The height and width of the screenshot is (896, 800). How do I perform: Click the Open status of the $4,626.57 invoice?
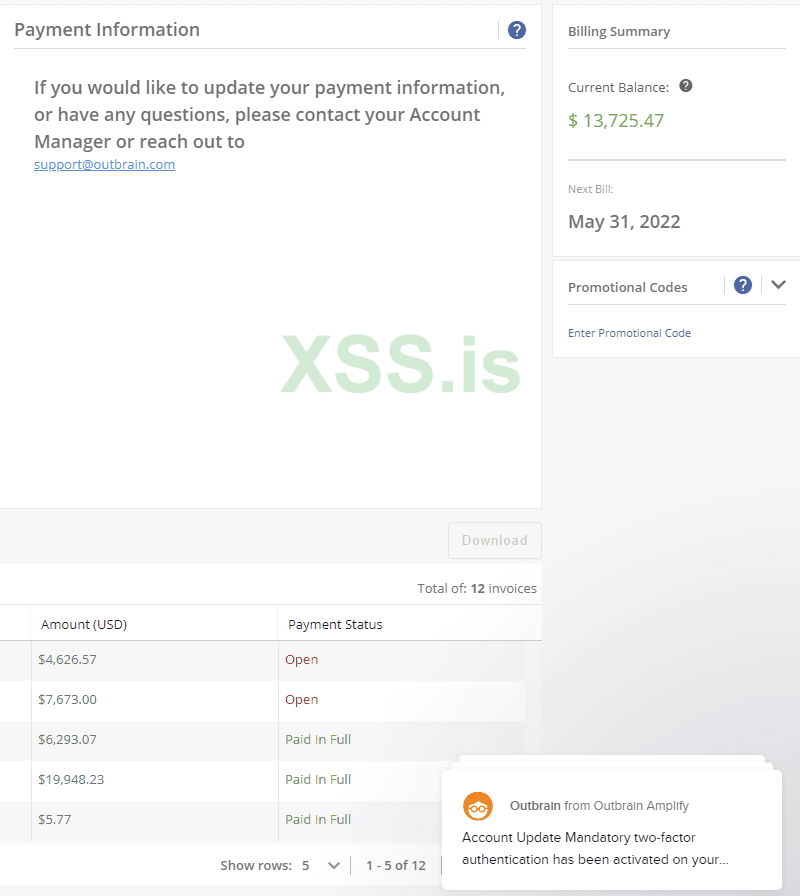click(x=301, y=660)
